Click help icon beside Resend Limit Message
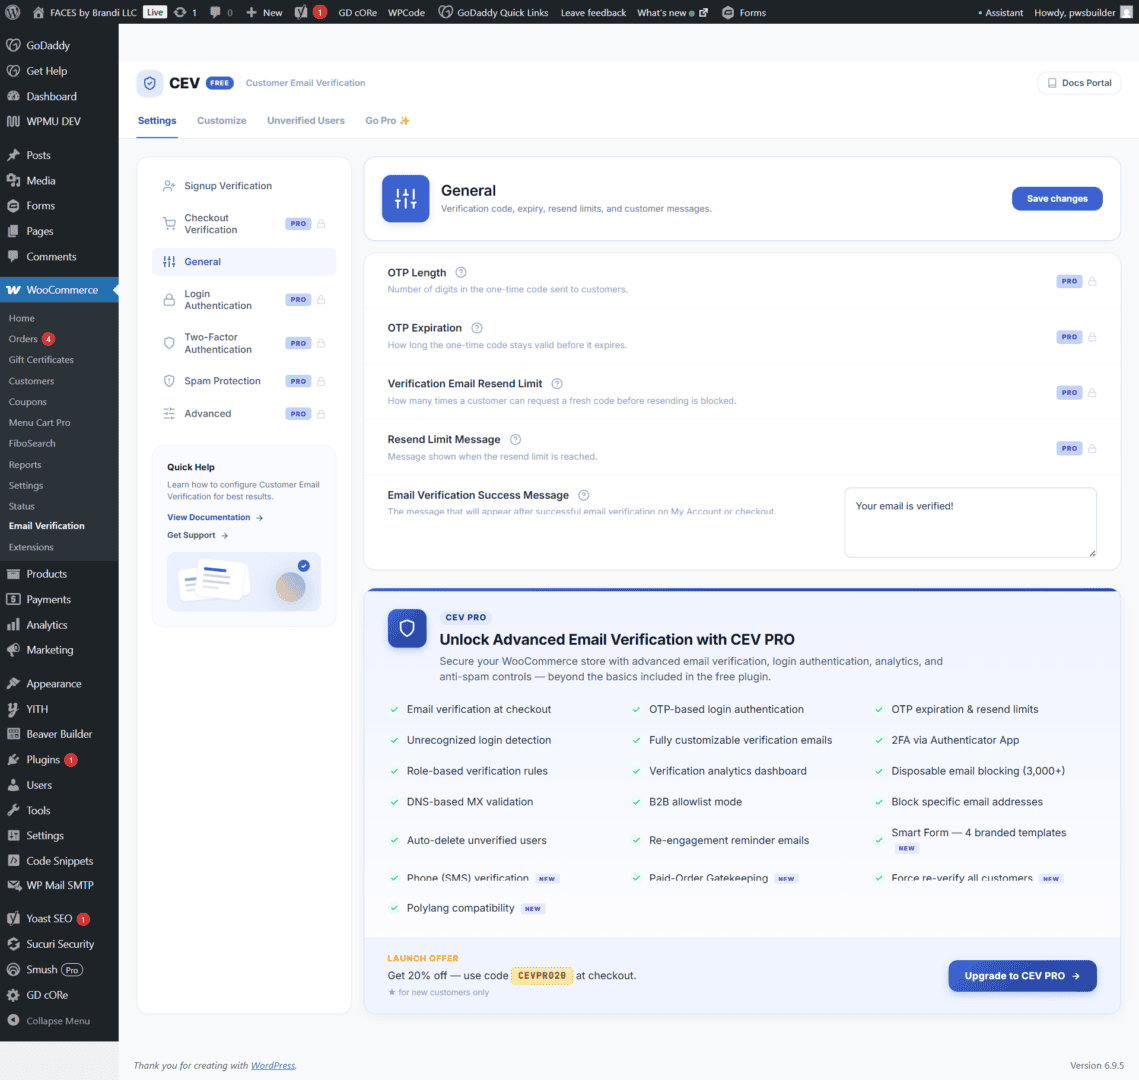 [x=515, y=439]
